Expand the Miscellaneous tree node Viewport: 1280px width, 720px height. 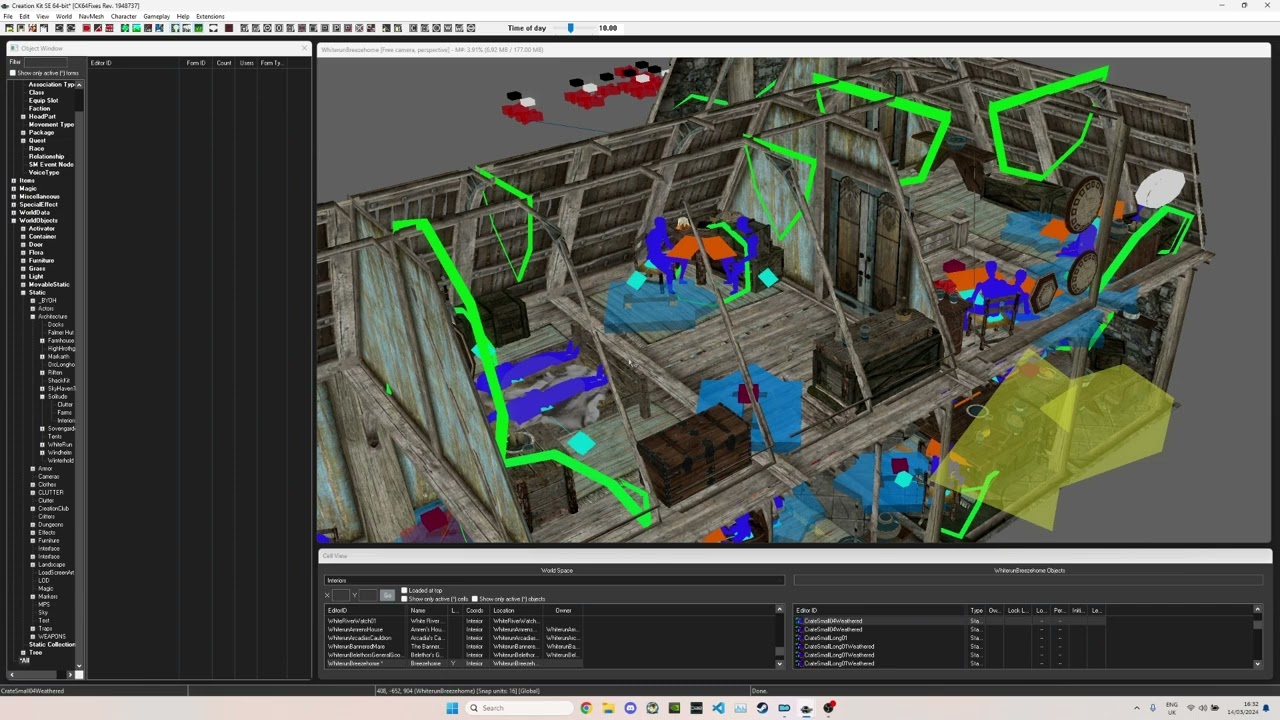coord(14,197)
